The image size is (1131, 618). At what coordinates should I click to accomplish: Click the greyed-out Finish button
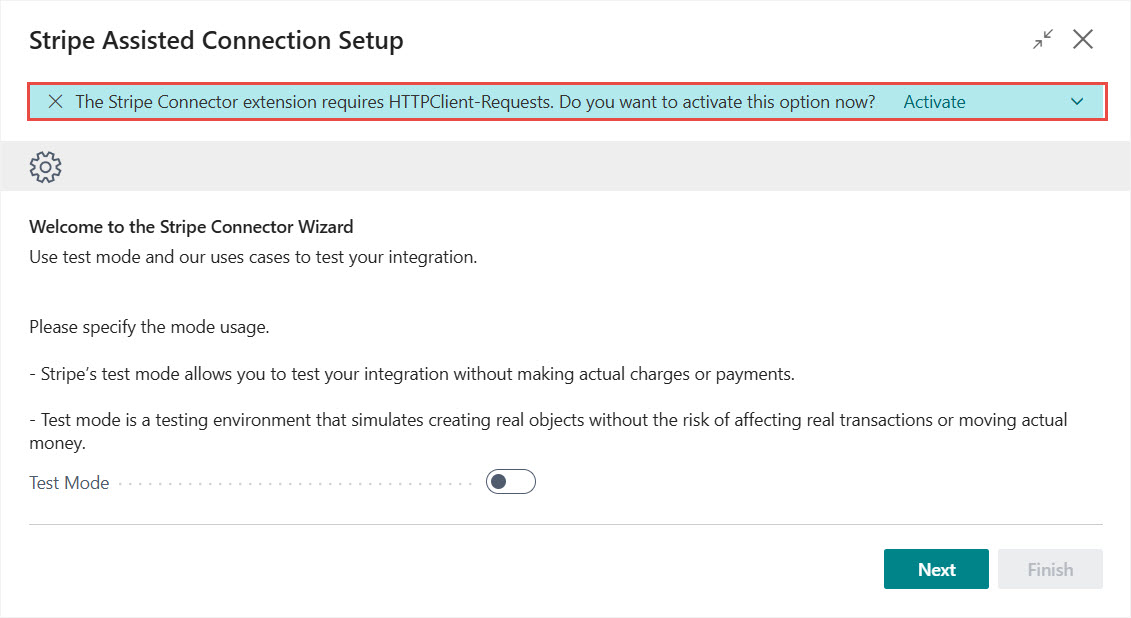(1050, 569)
